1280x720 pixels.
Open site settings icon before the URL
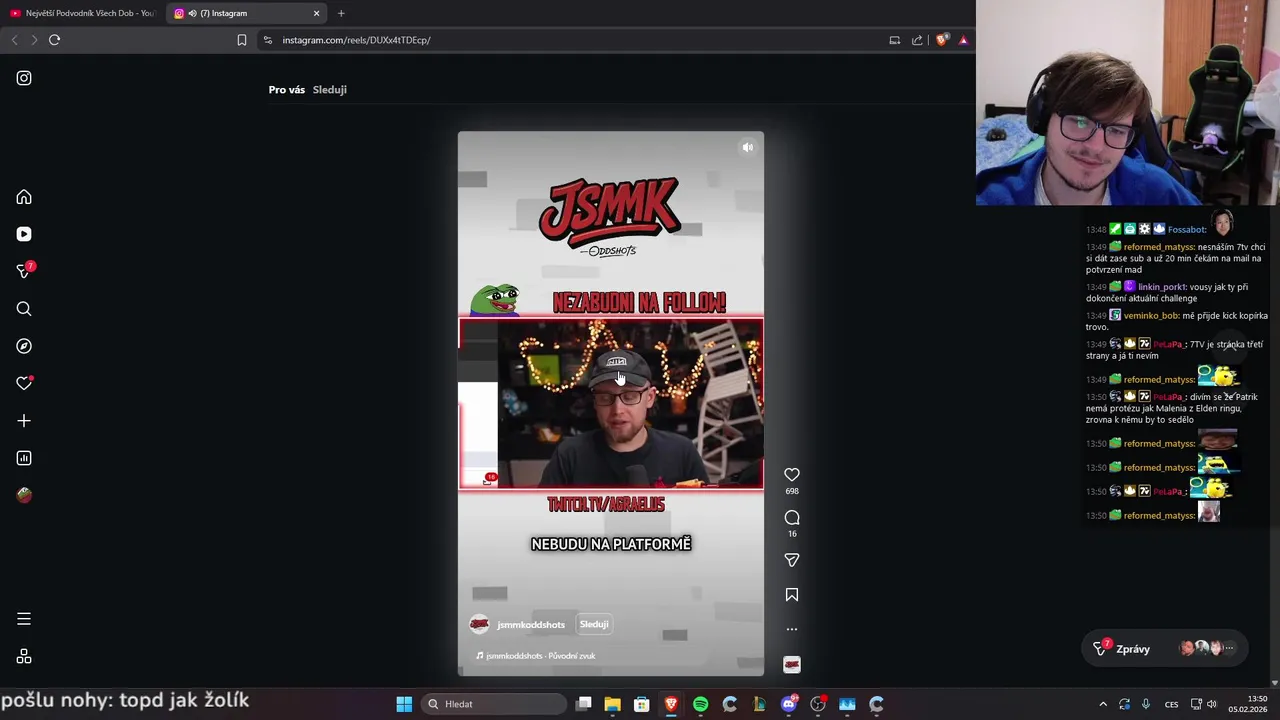click(267, 40)
